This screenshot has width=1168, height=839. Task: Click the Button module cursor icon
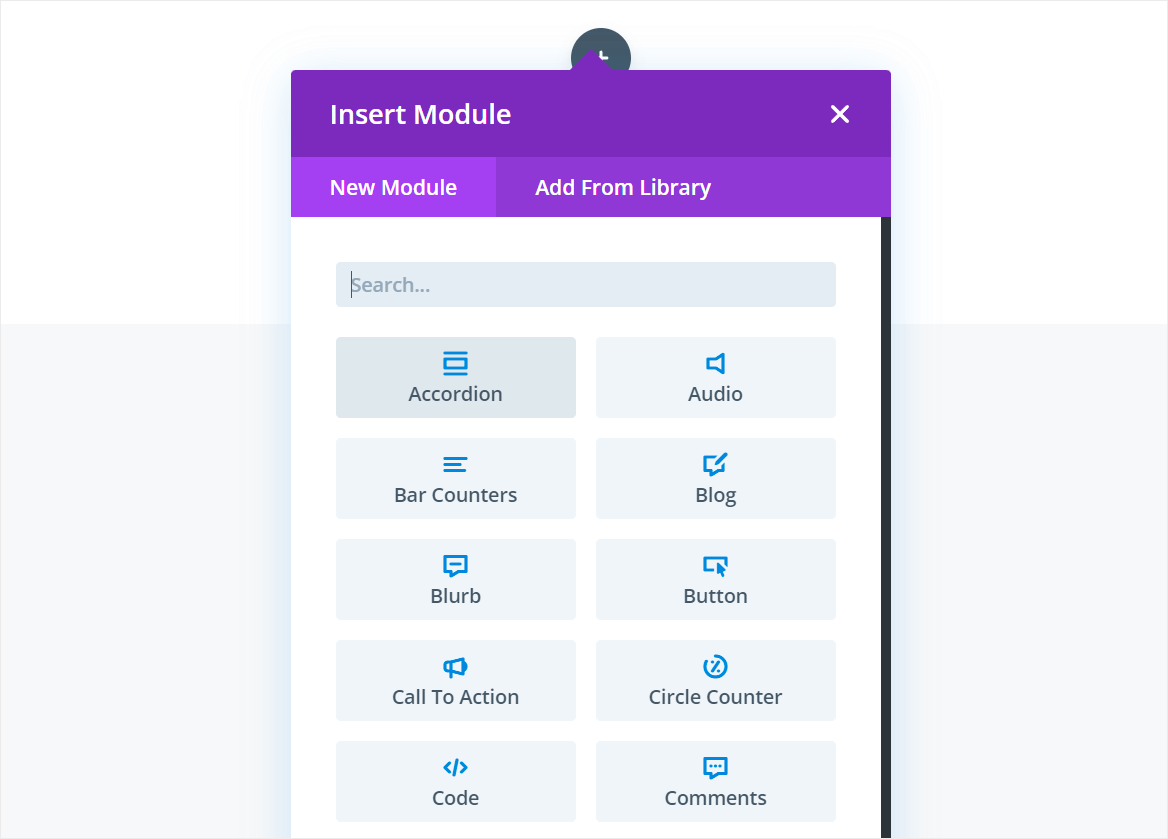click(715, 565)
